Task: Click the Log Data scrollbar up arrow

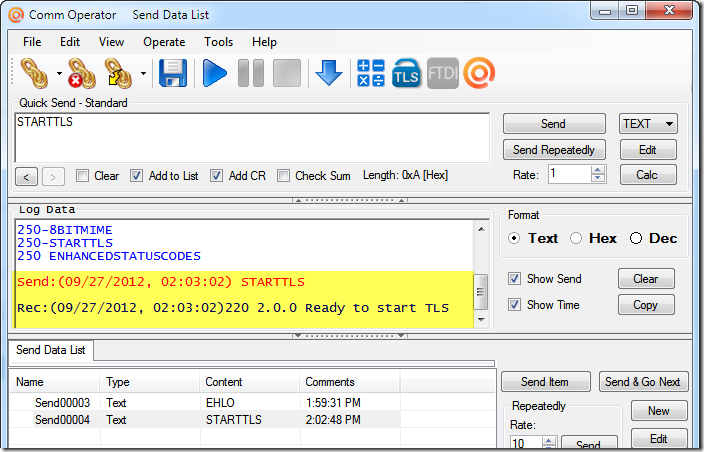Action: pos(481,229)
